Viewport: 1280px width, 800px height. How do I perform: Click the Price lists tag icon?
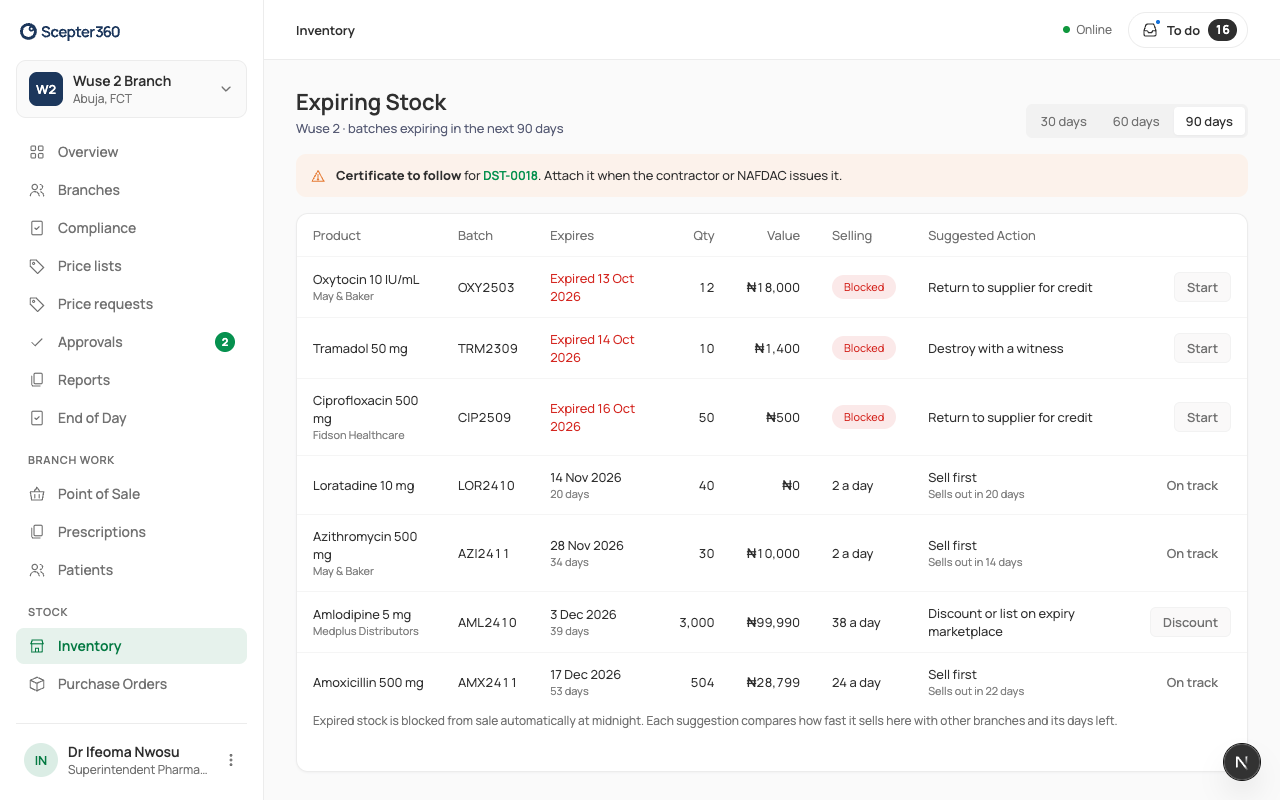(x=37, y=266)
